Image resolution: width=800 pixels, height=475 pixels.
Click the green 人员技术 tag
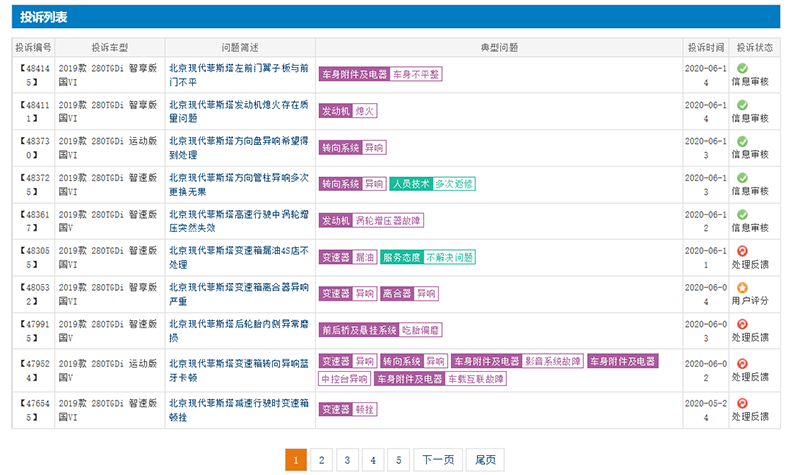point(408,184)
